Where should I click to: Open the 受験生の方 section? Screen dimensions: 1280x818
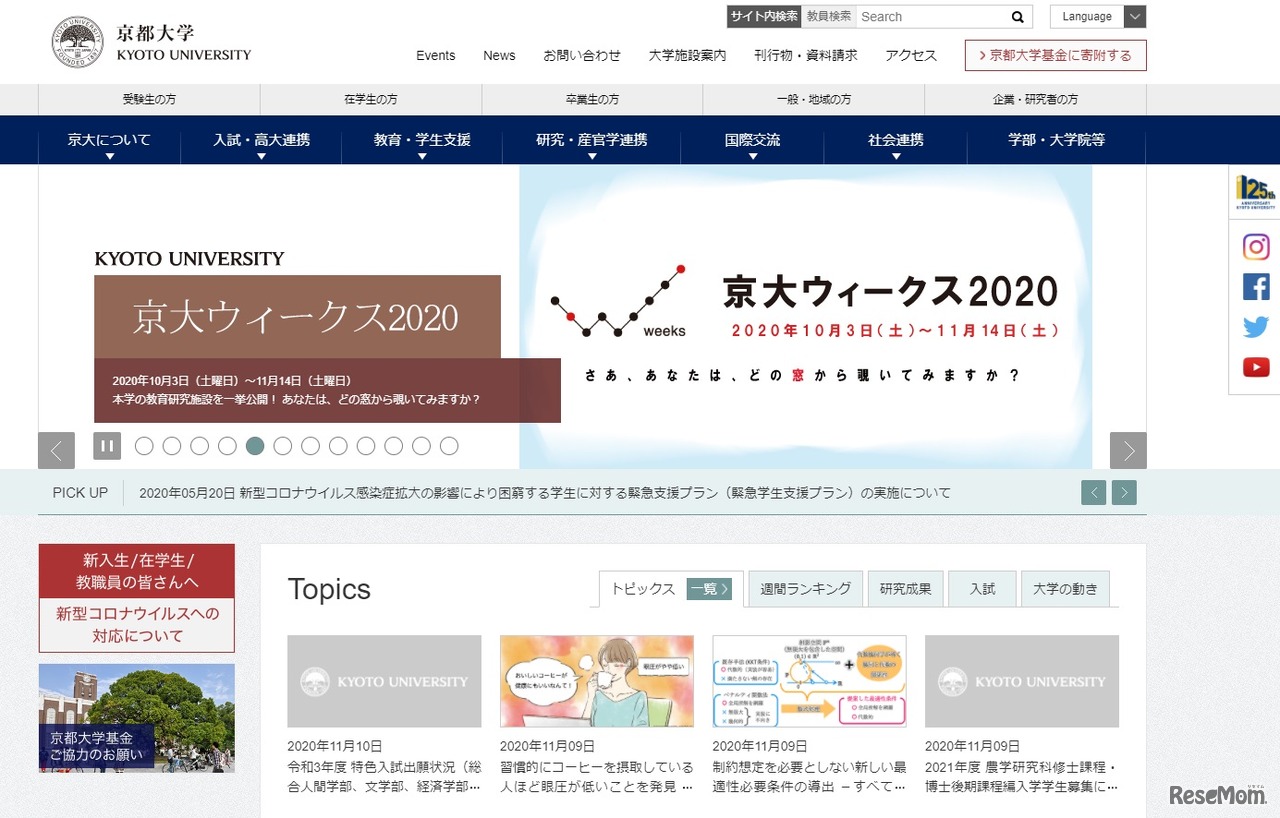click(x=149, y=100)
